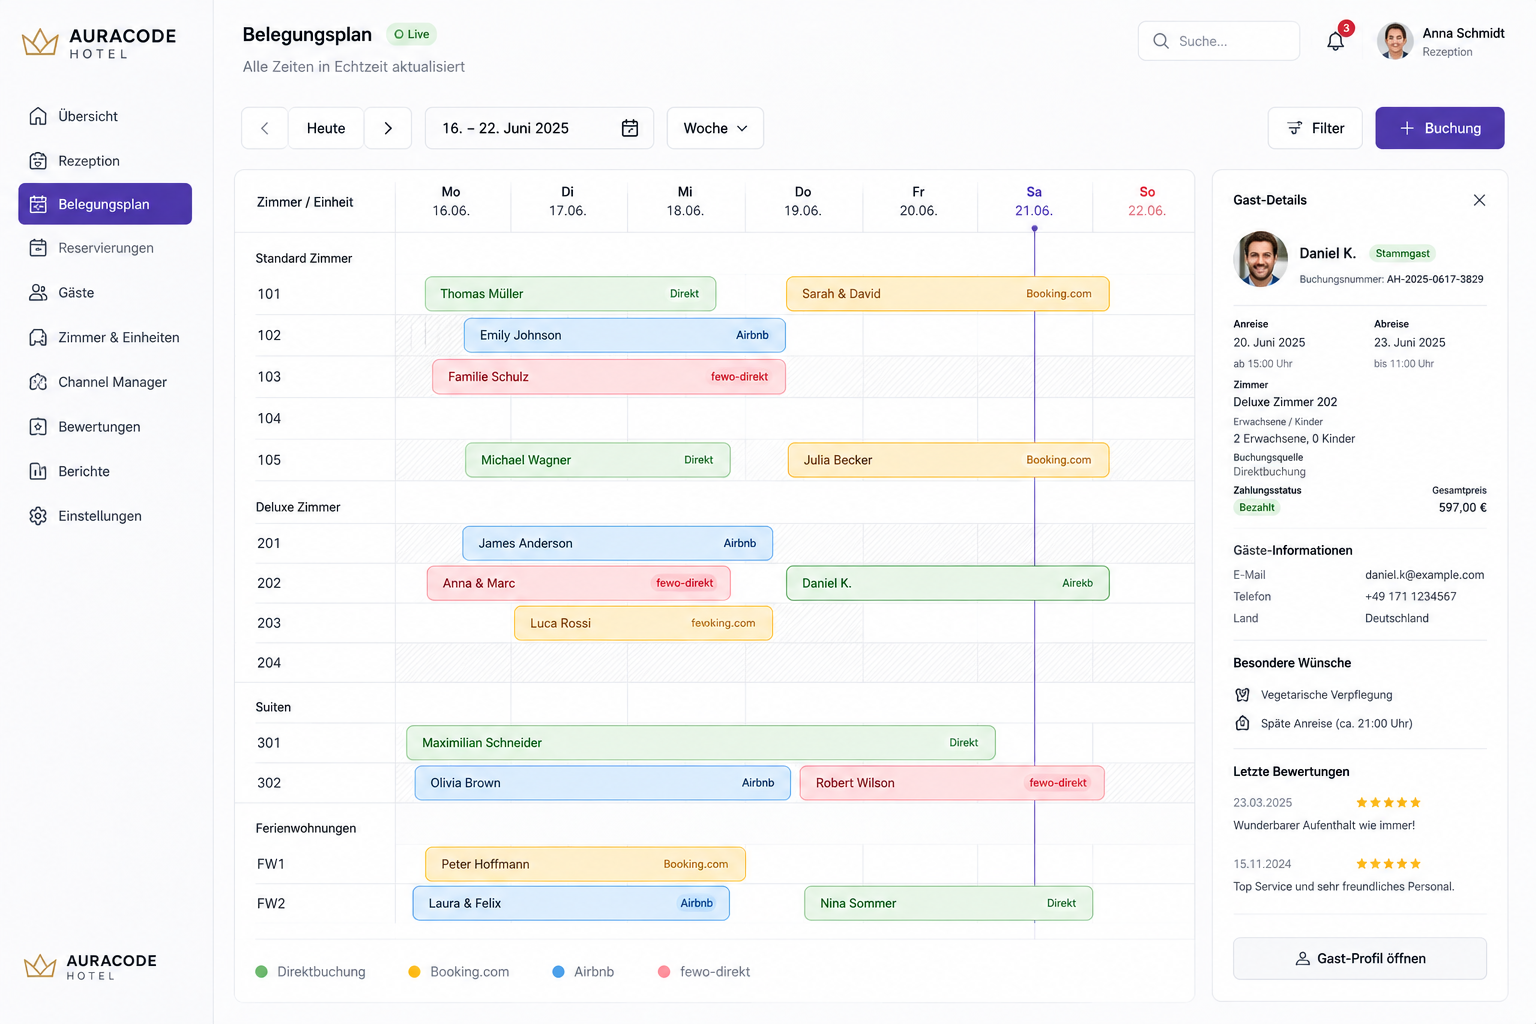Select Michael Wagner booking bar
Image resolution: width=1536 pixels, height=1024 pixels.
click(x=598, y=460)
